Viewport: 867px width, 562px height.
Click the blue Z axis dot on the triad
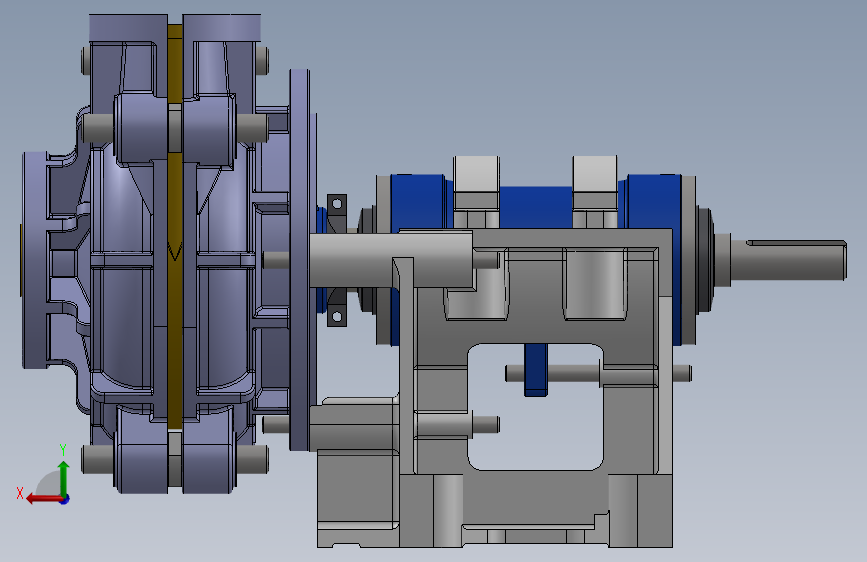pos(65,500)
